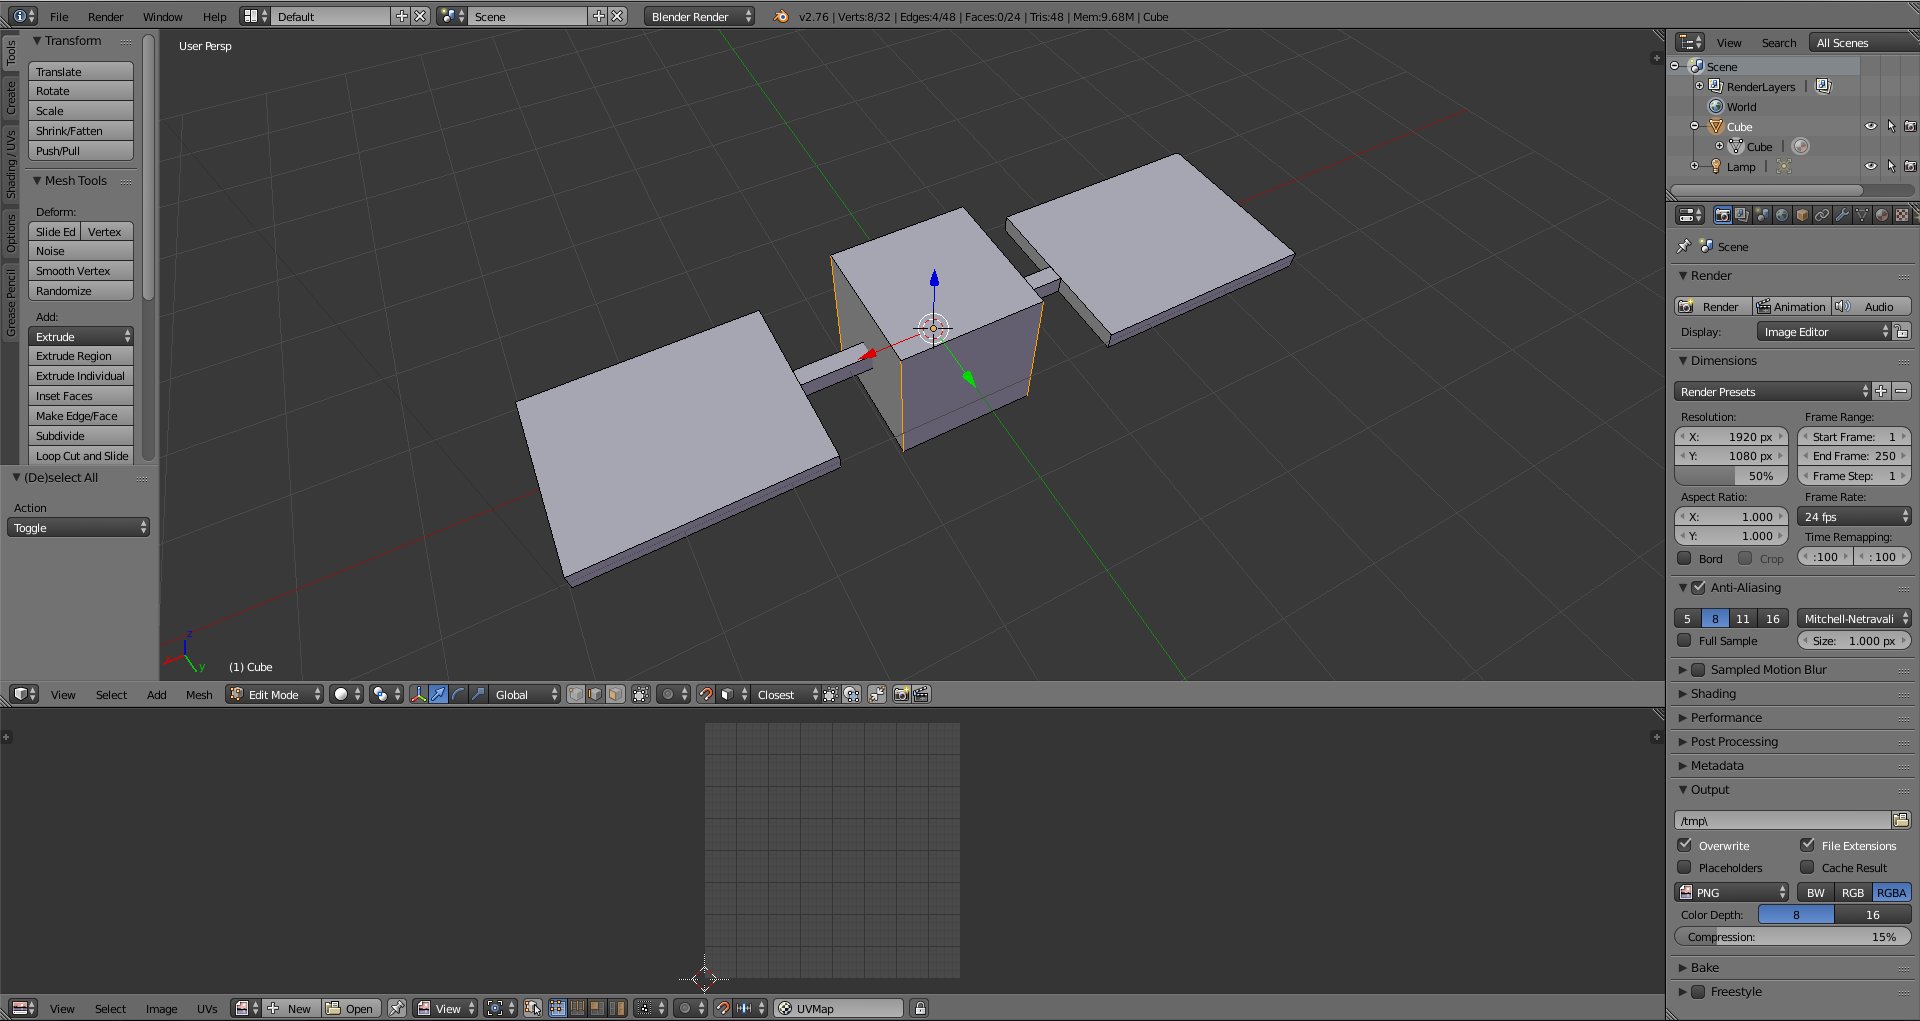Click the Open image button in UV editor
The height and width of the screenshot is (1021, 1920).
[x=351, y=1008]
